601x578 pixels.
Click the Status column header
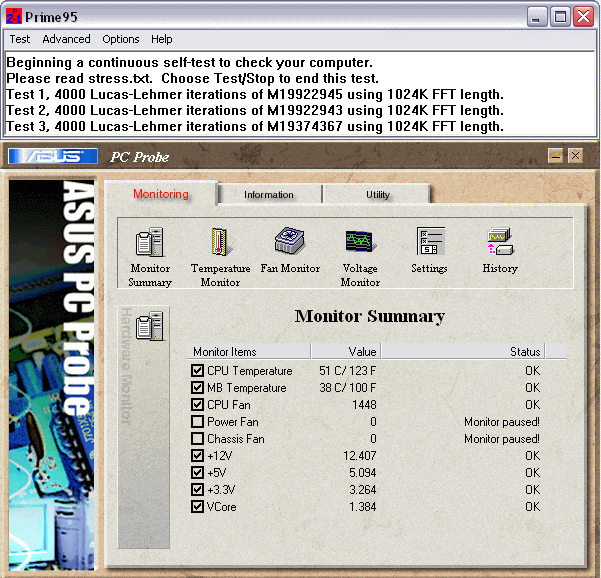click(473, 352)
